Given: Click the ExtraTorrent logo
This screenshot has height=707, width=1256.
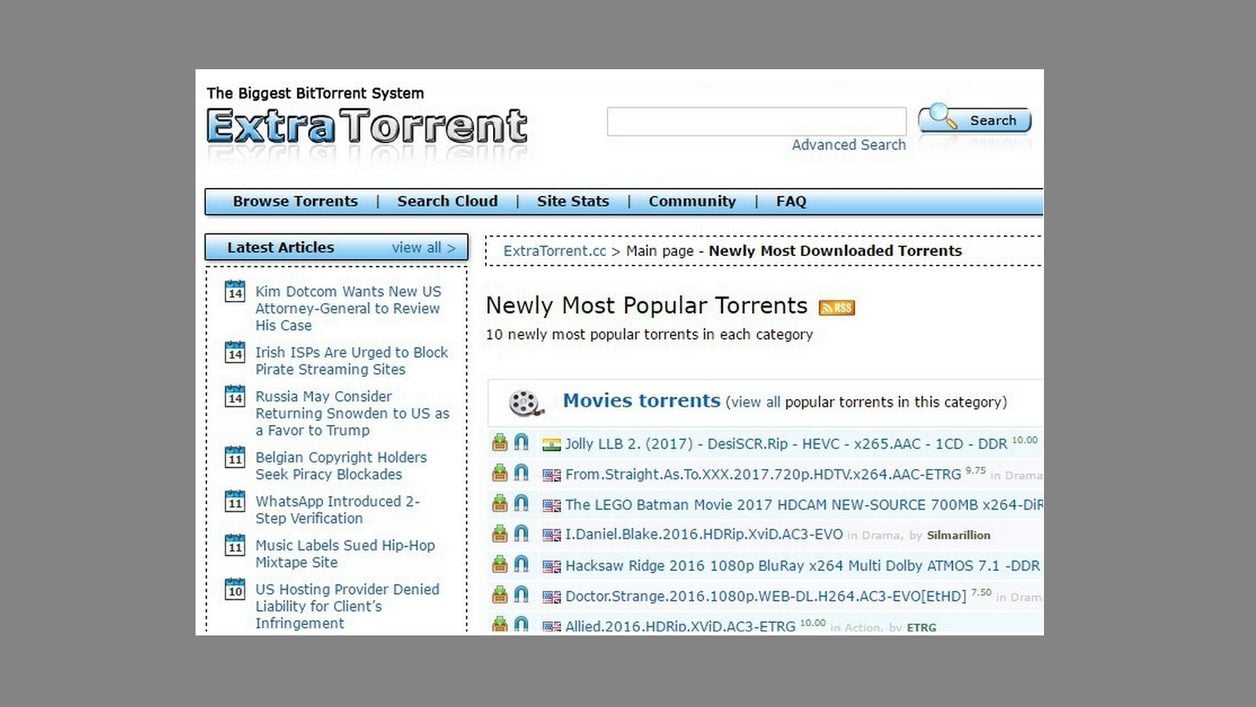Looking at the screenshot, I should 366,128.
